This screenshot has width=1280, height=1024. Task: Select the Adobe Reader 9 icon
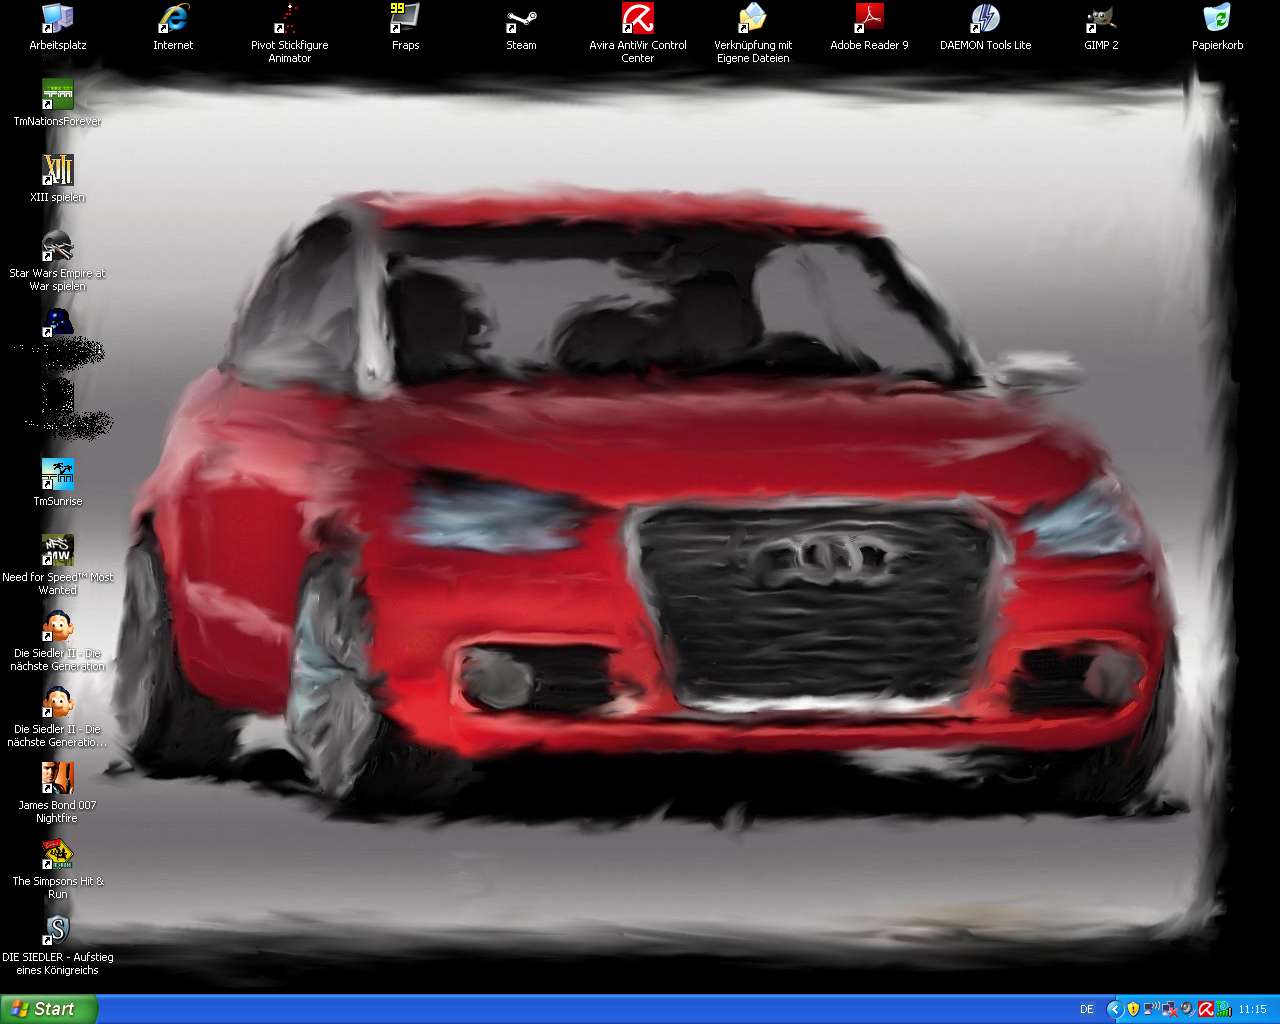(x=869, y=19)
